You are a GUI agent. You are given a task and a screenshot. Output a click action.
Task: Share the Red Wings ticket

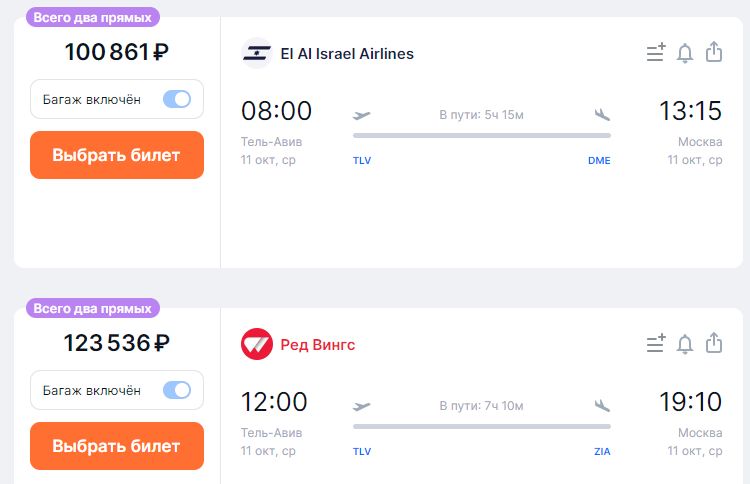[x=714, y=343]
